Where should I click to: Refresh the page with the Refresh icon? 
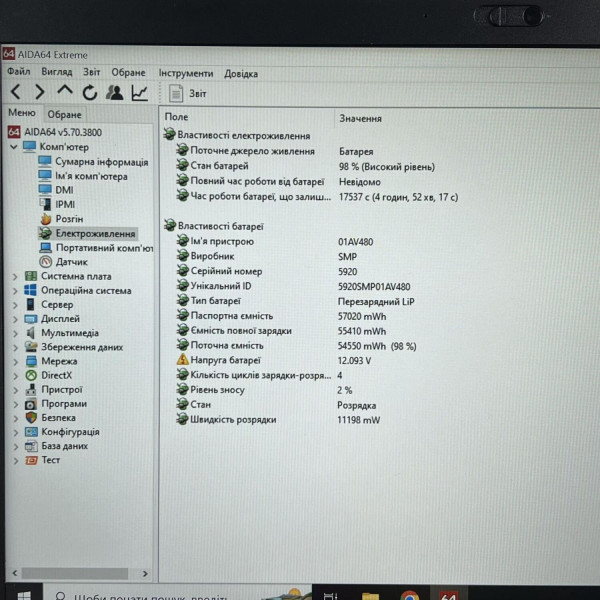pyautogui.click(x=90, y=93)
